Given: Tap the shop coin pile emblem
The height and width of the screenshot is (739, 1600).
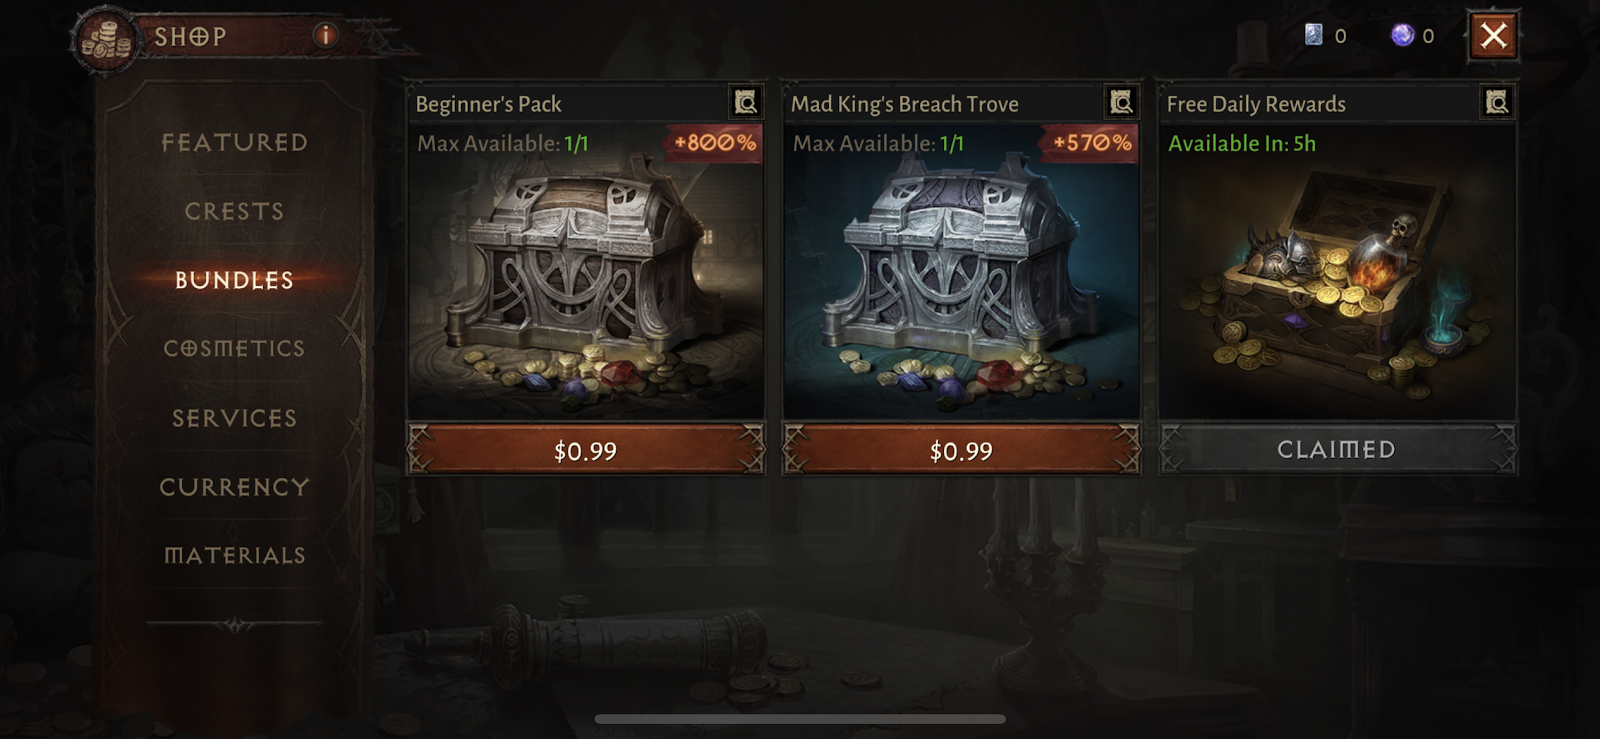Looking at the screenshot, I should pos(106,41).
